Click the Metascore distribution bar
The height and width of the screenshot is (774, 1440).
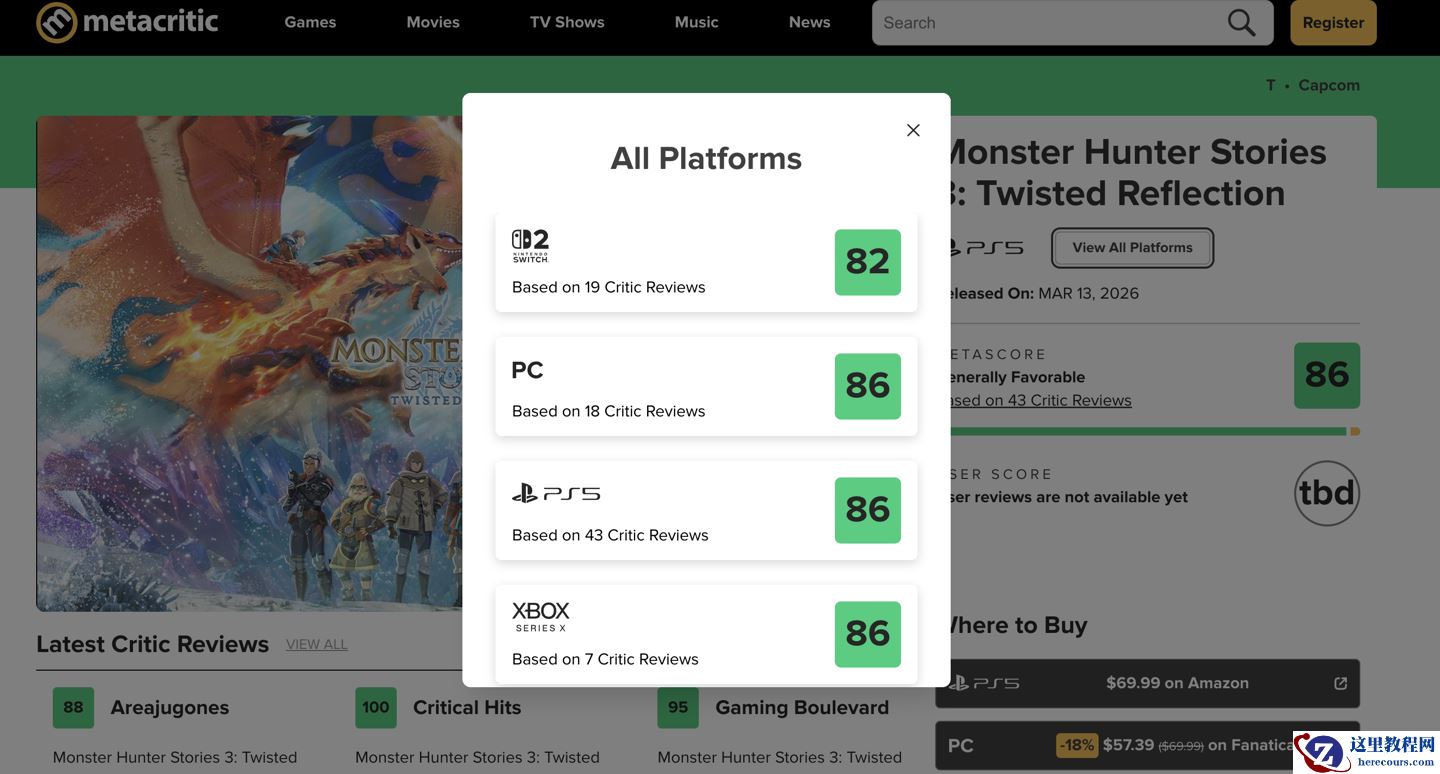(x=1154, y=432)
